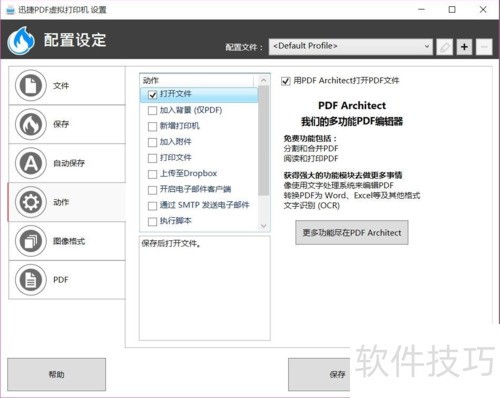This screenshot has height=398, width=500.
Task: Enable the 通过 SMTP 发送电子邮件 checkbox
Action: click(x=152, y=206)
